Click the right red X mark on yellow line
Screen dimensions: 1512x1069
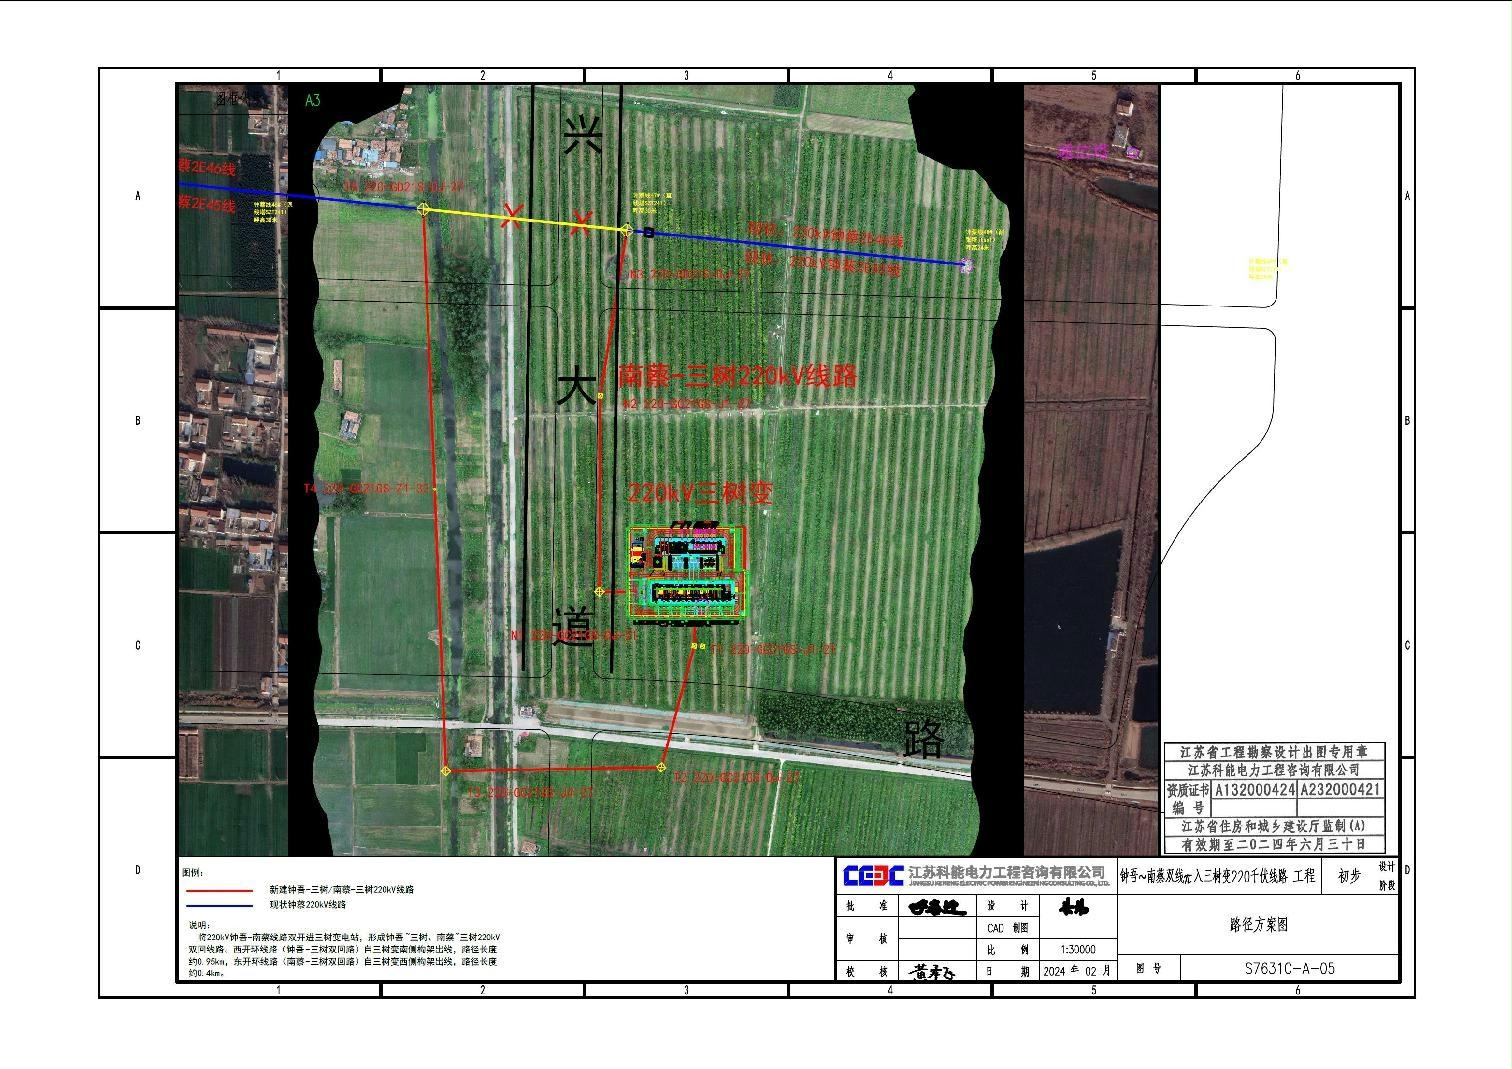[x=580, y=224]
